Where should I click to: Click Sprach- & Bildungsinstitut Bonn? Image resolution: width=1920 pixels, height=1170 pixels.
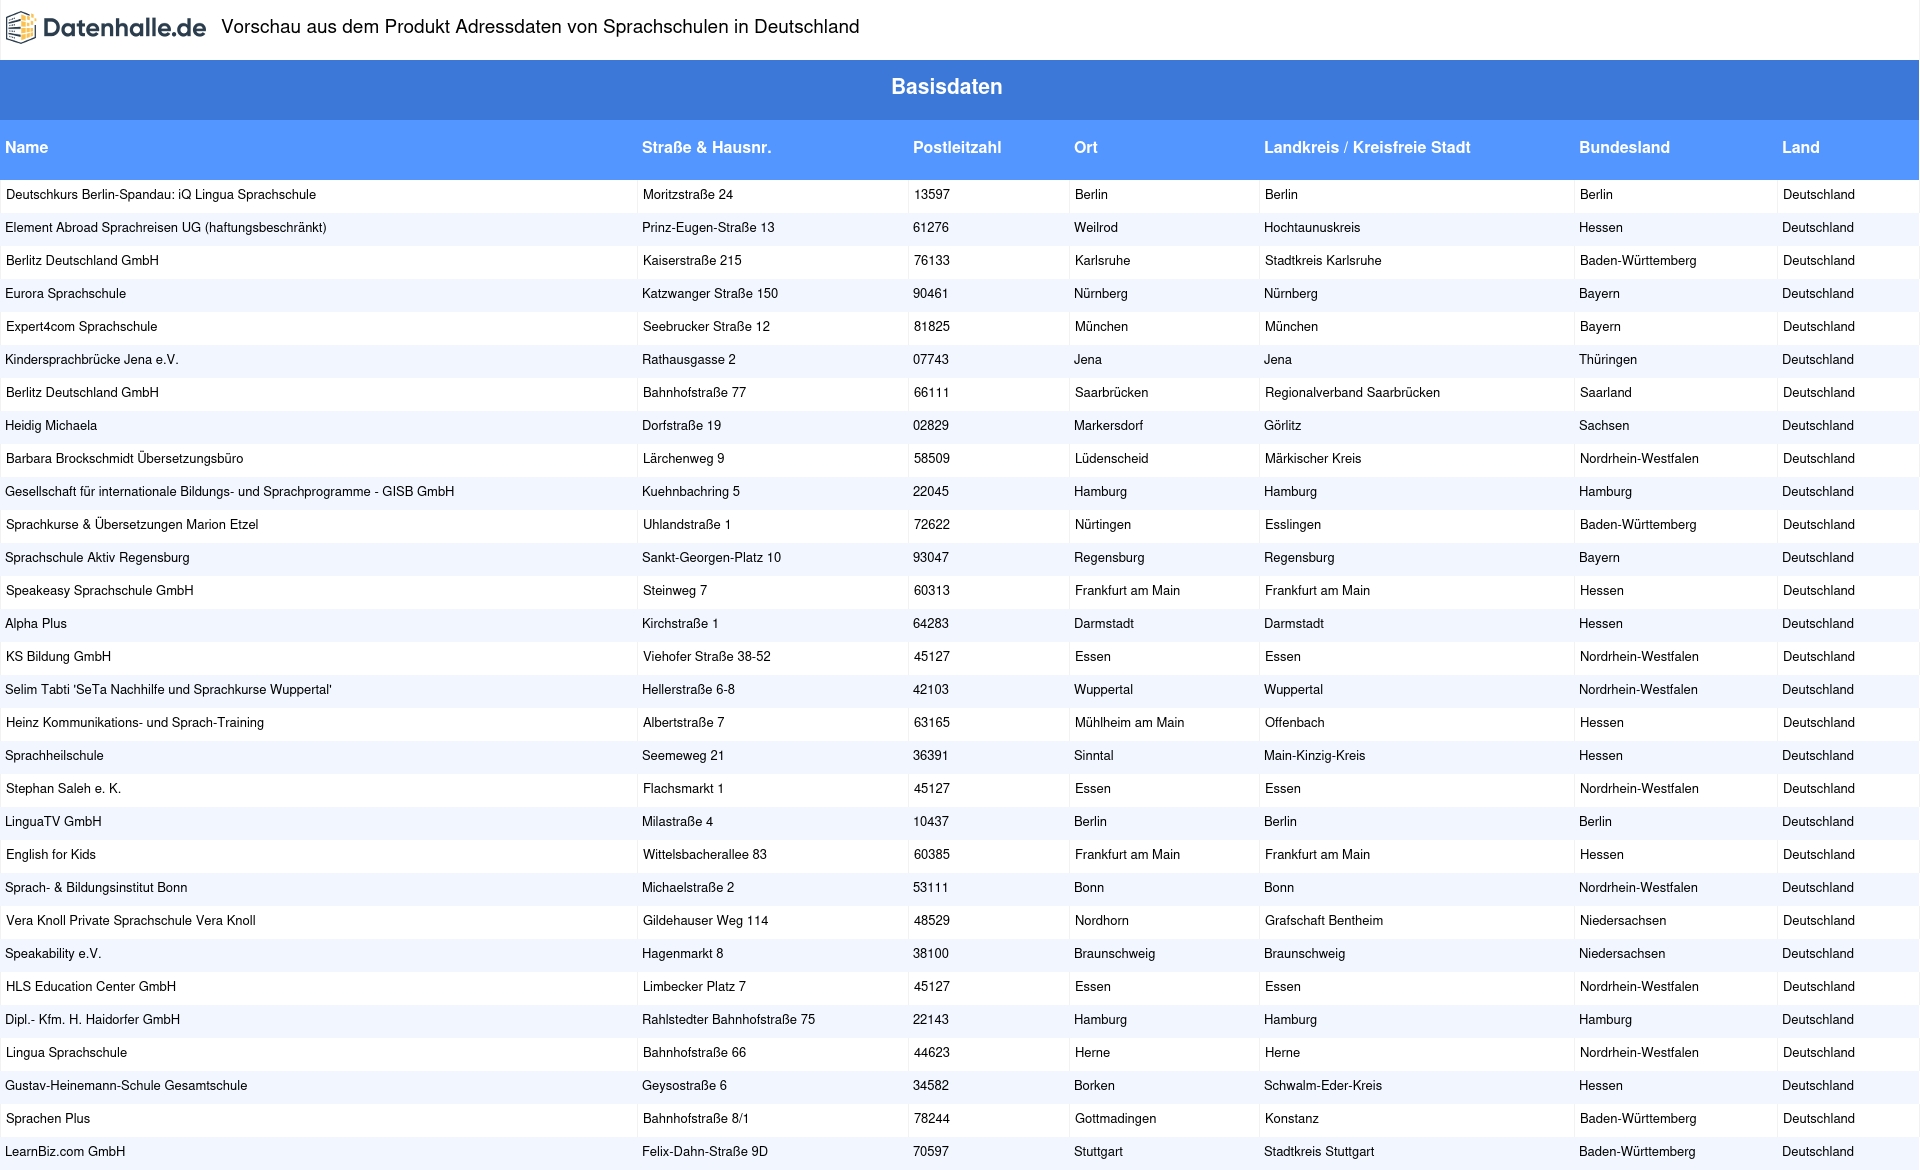click(x=96, y=888)
